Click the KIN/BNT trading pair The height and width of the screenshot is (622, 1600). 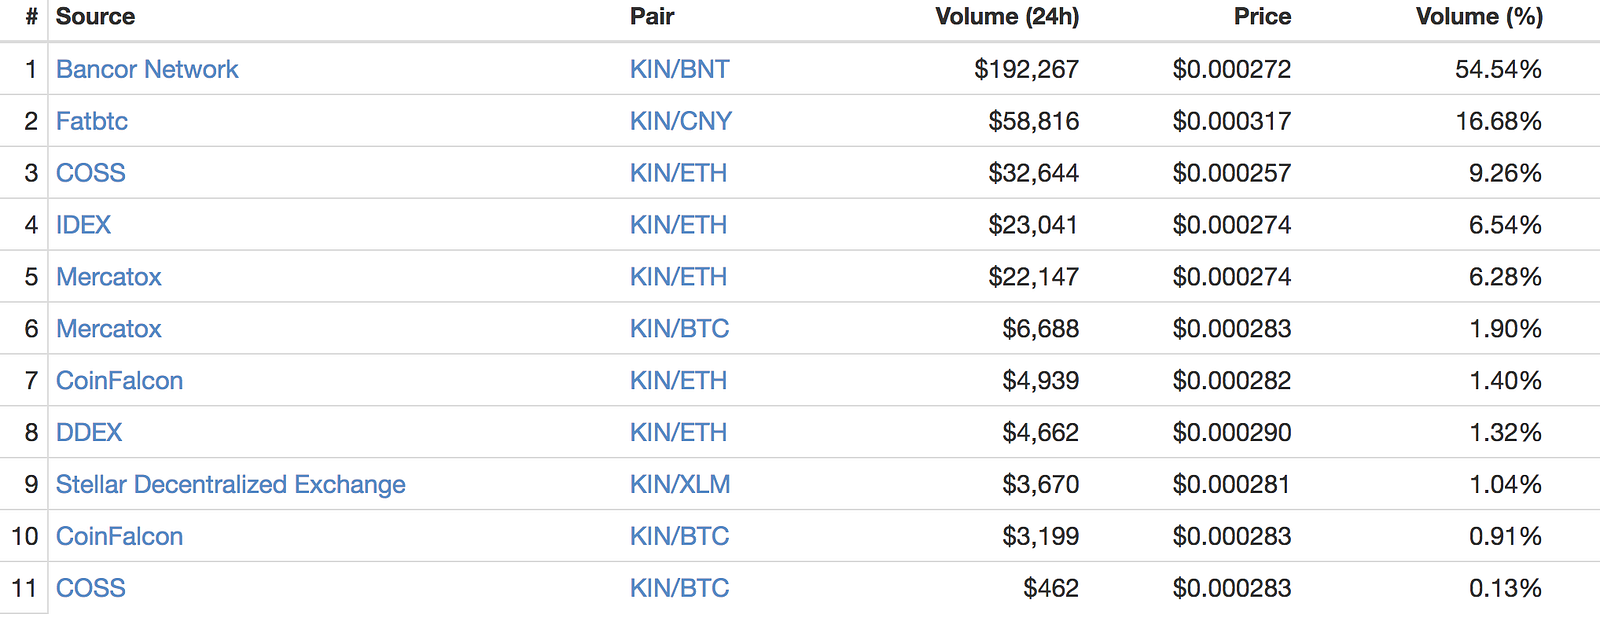(679, 69)
